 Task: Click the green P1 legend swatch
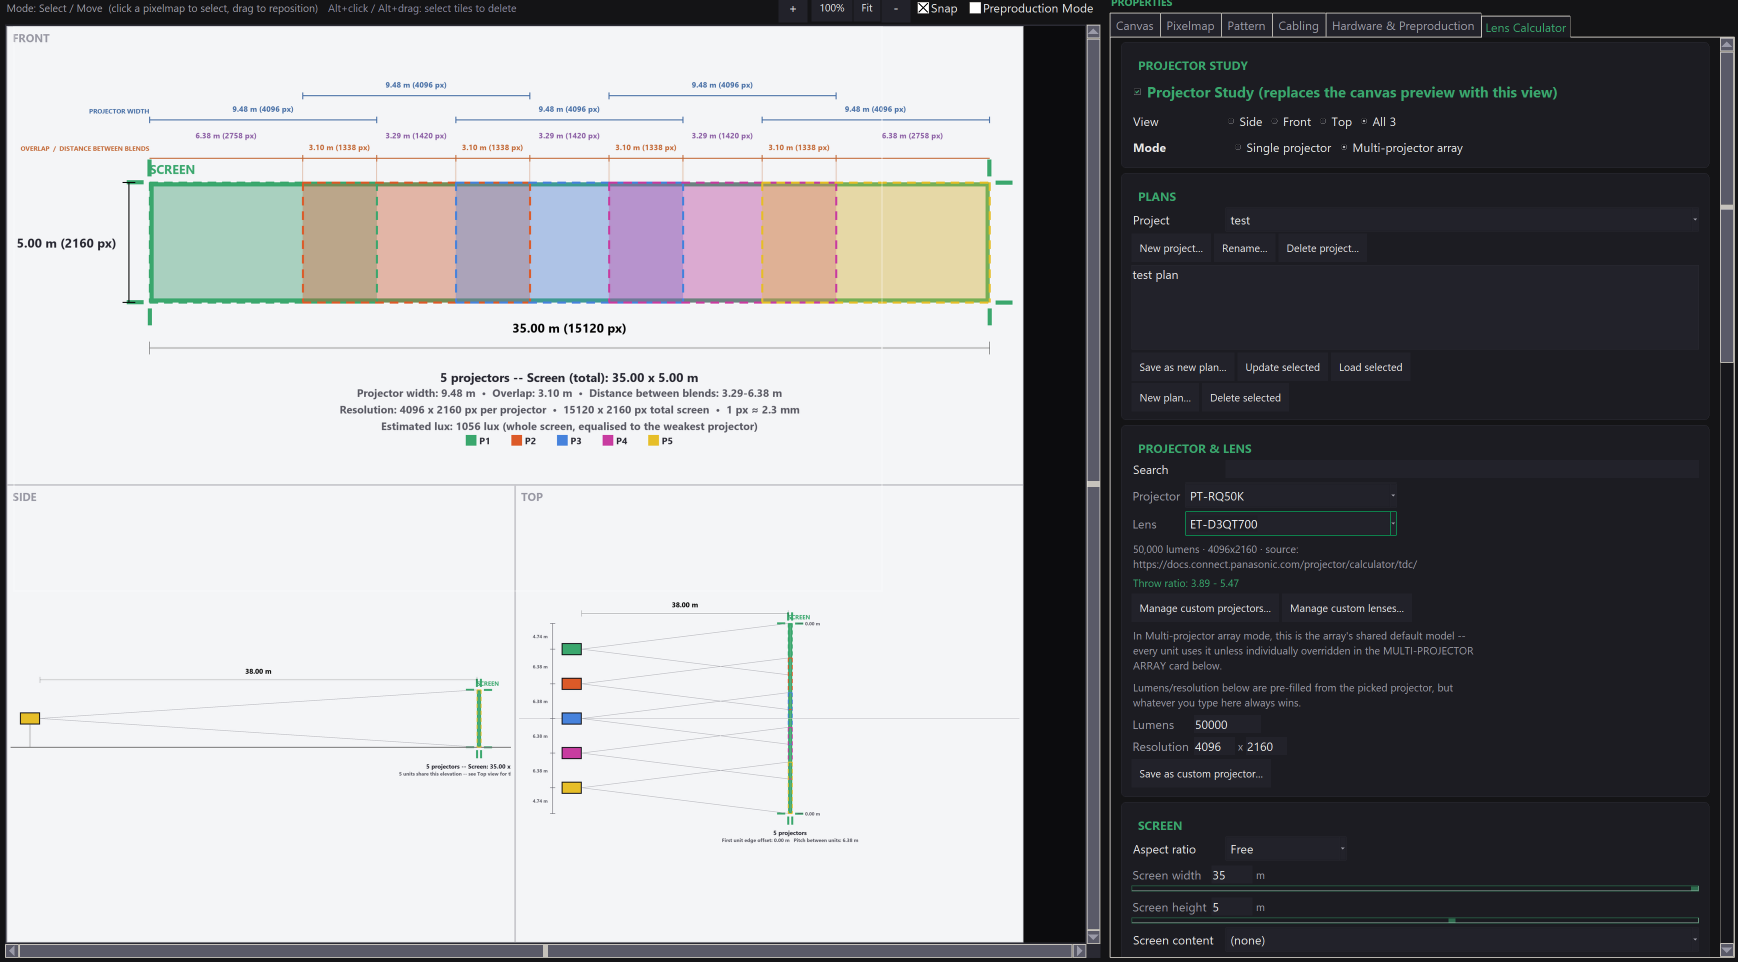pyautogui.click(x=471, y=441)
